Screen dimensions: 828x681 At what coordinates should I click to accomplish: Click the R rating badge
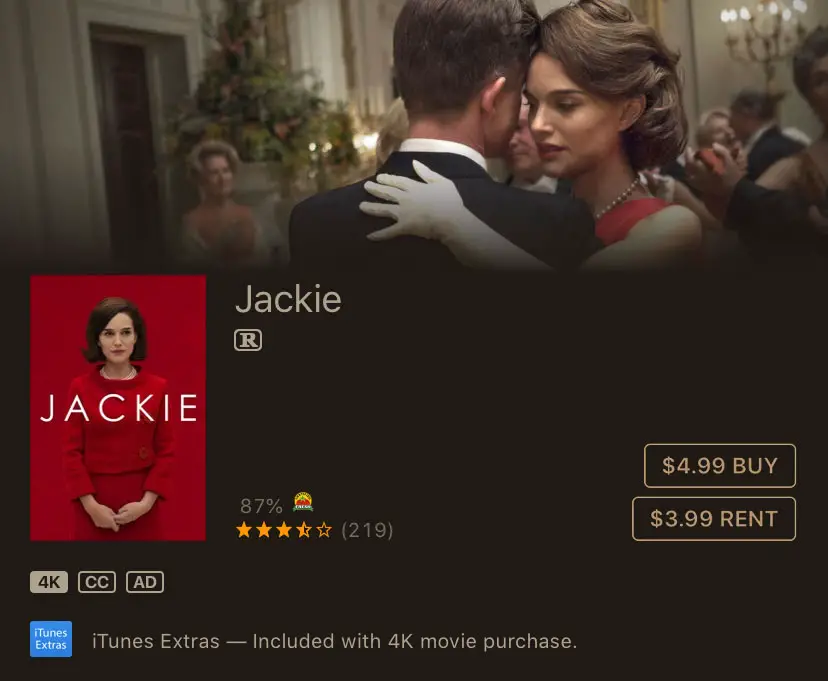pos(248,340)
